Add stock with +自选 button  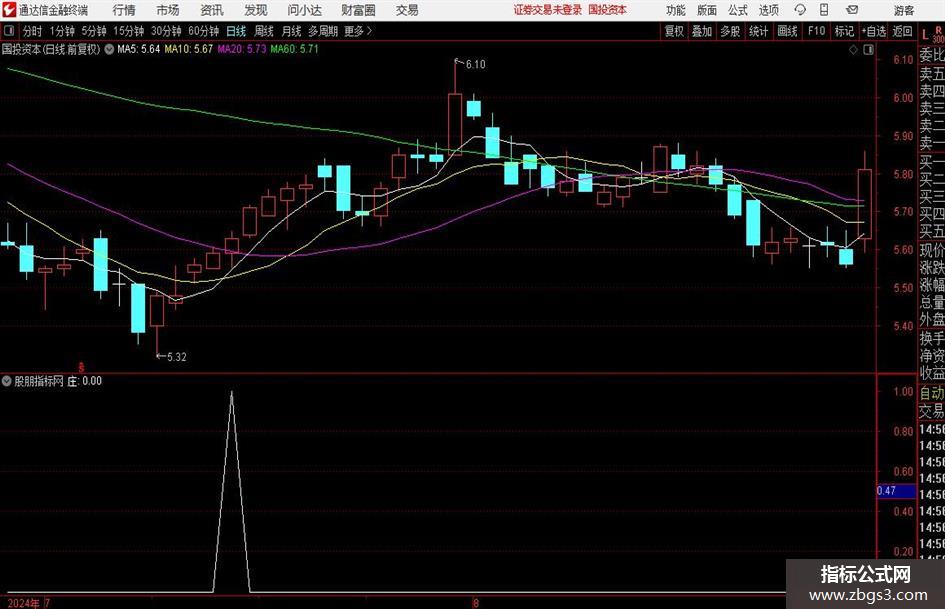click(874, 31)
